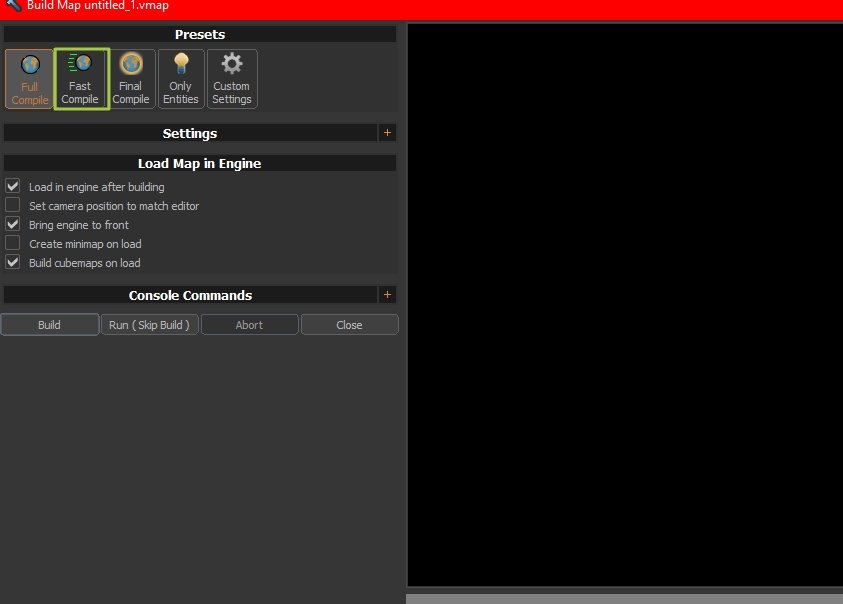Click the Close button in dialog

pos(349,325)
